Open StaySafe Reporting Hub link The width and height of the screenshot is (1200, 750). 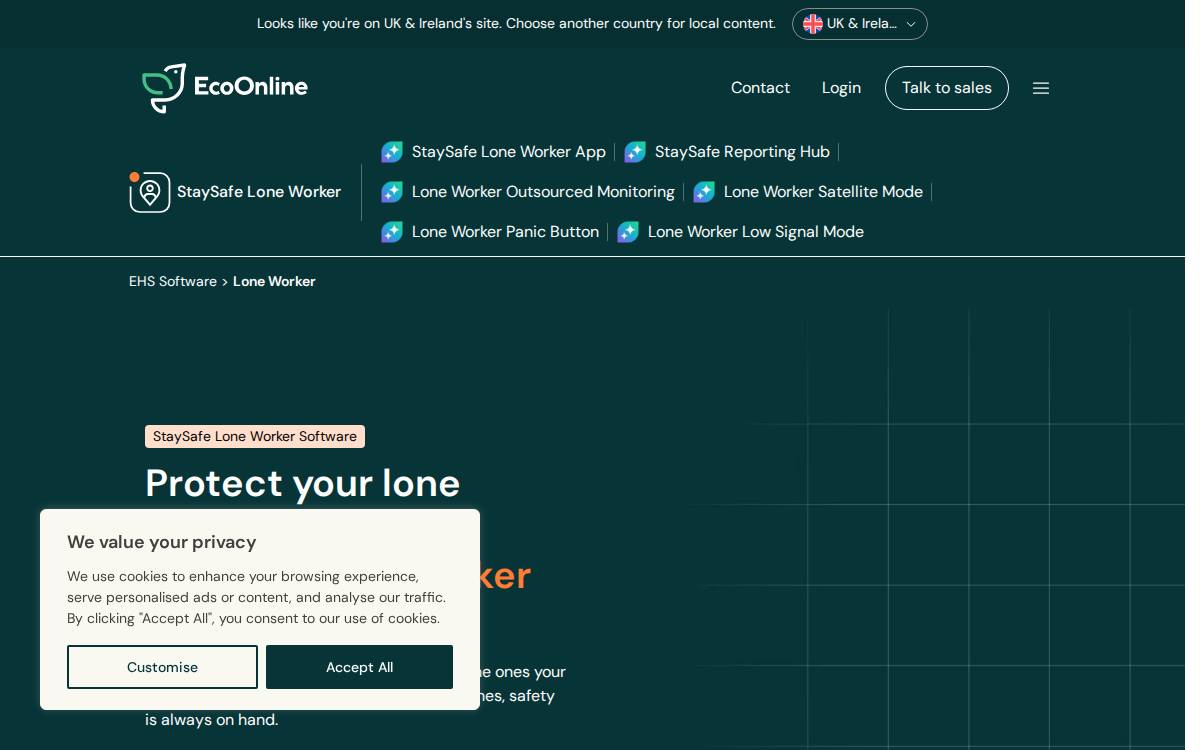pos(742,152)
